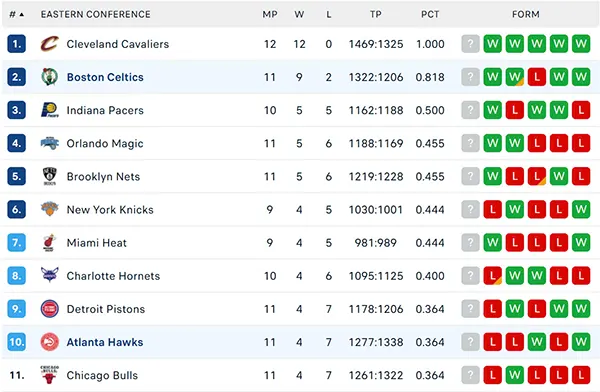Click the Indiana Pacers logo
The width and height of the screenshot is (600, 392).
click(50, 110)
